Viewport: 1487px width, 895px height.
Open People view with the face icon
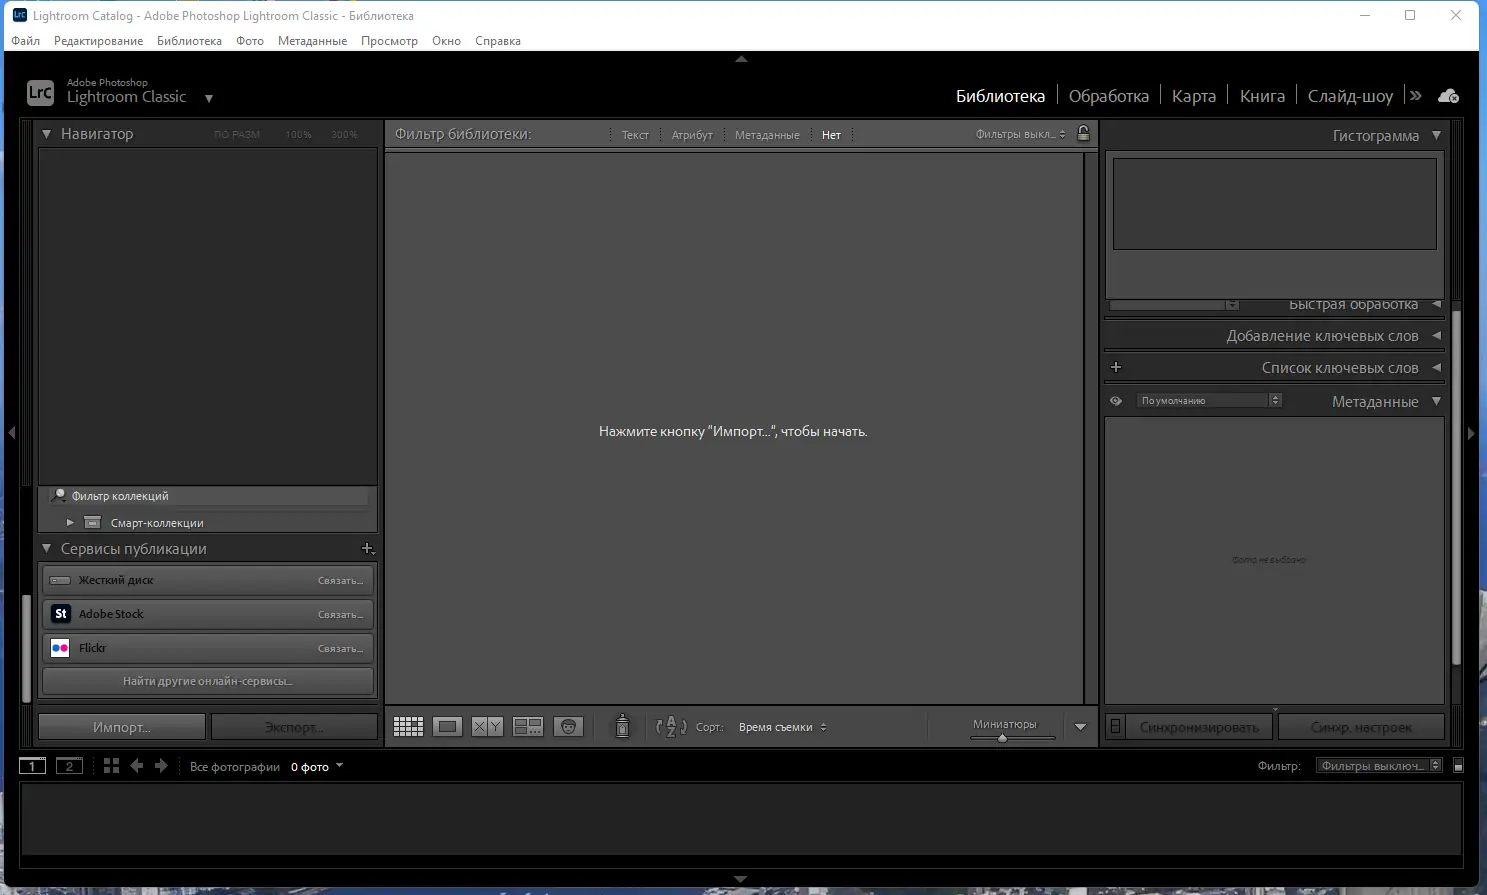[568, 727]
